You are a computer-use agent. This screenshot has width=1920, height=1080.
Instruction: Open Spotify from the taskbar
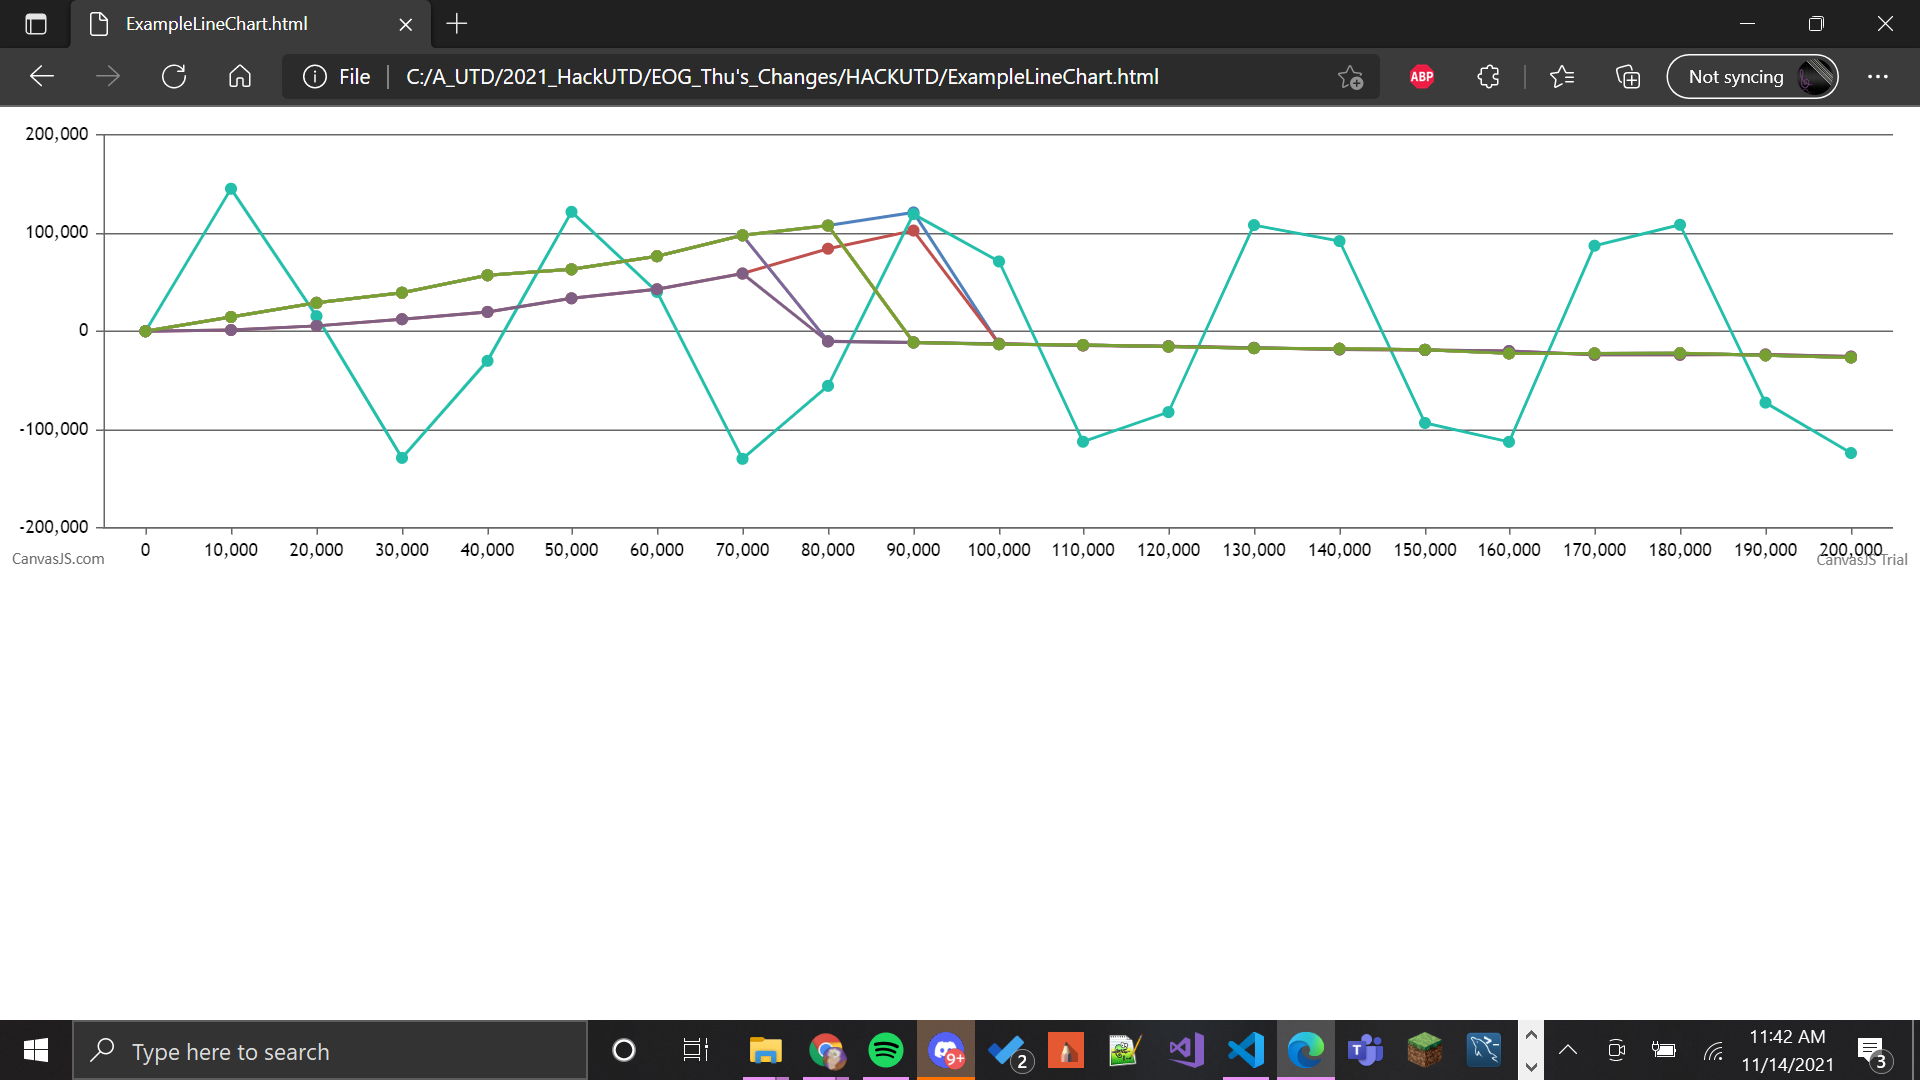(x=885, y=1051)
